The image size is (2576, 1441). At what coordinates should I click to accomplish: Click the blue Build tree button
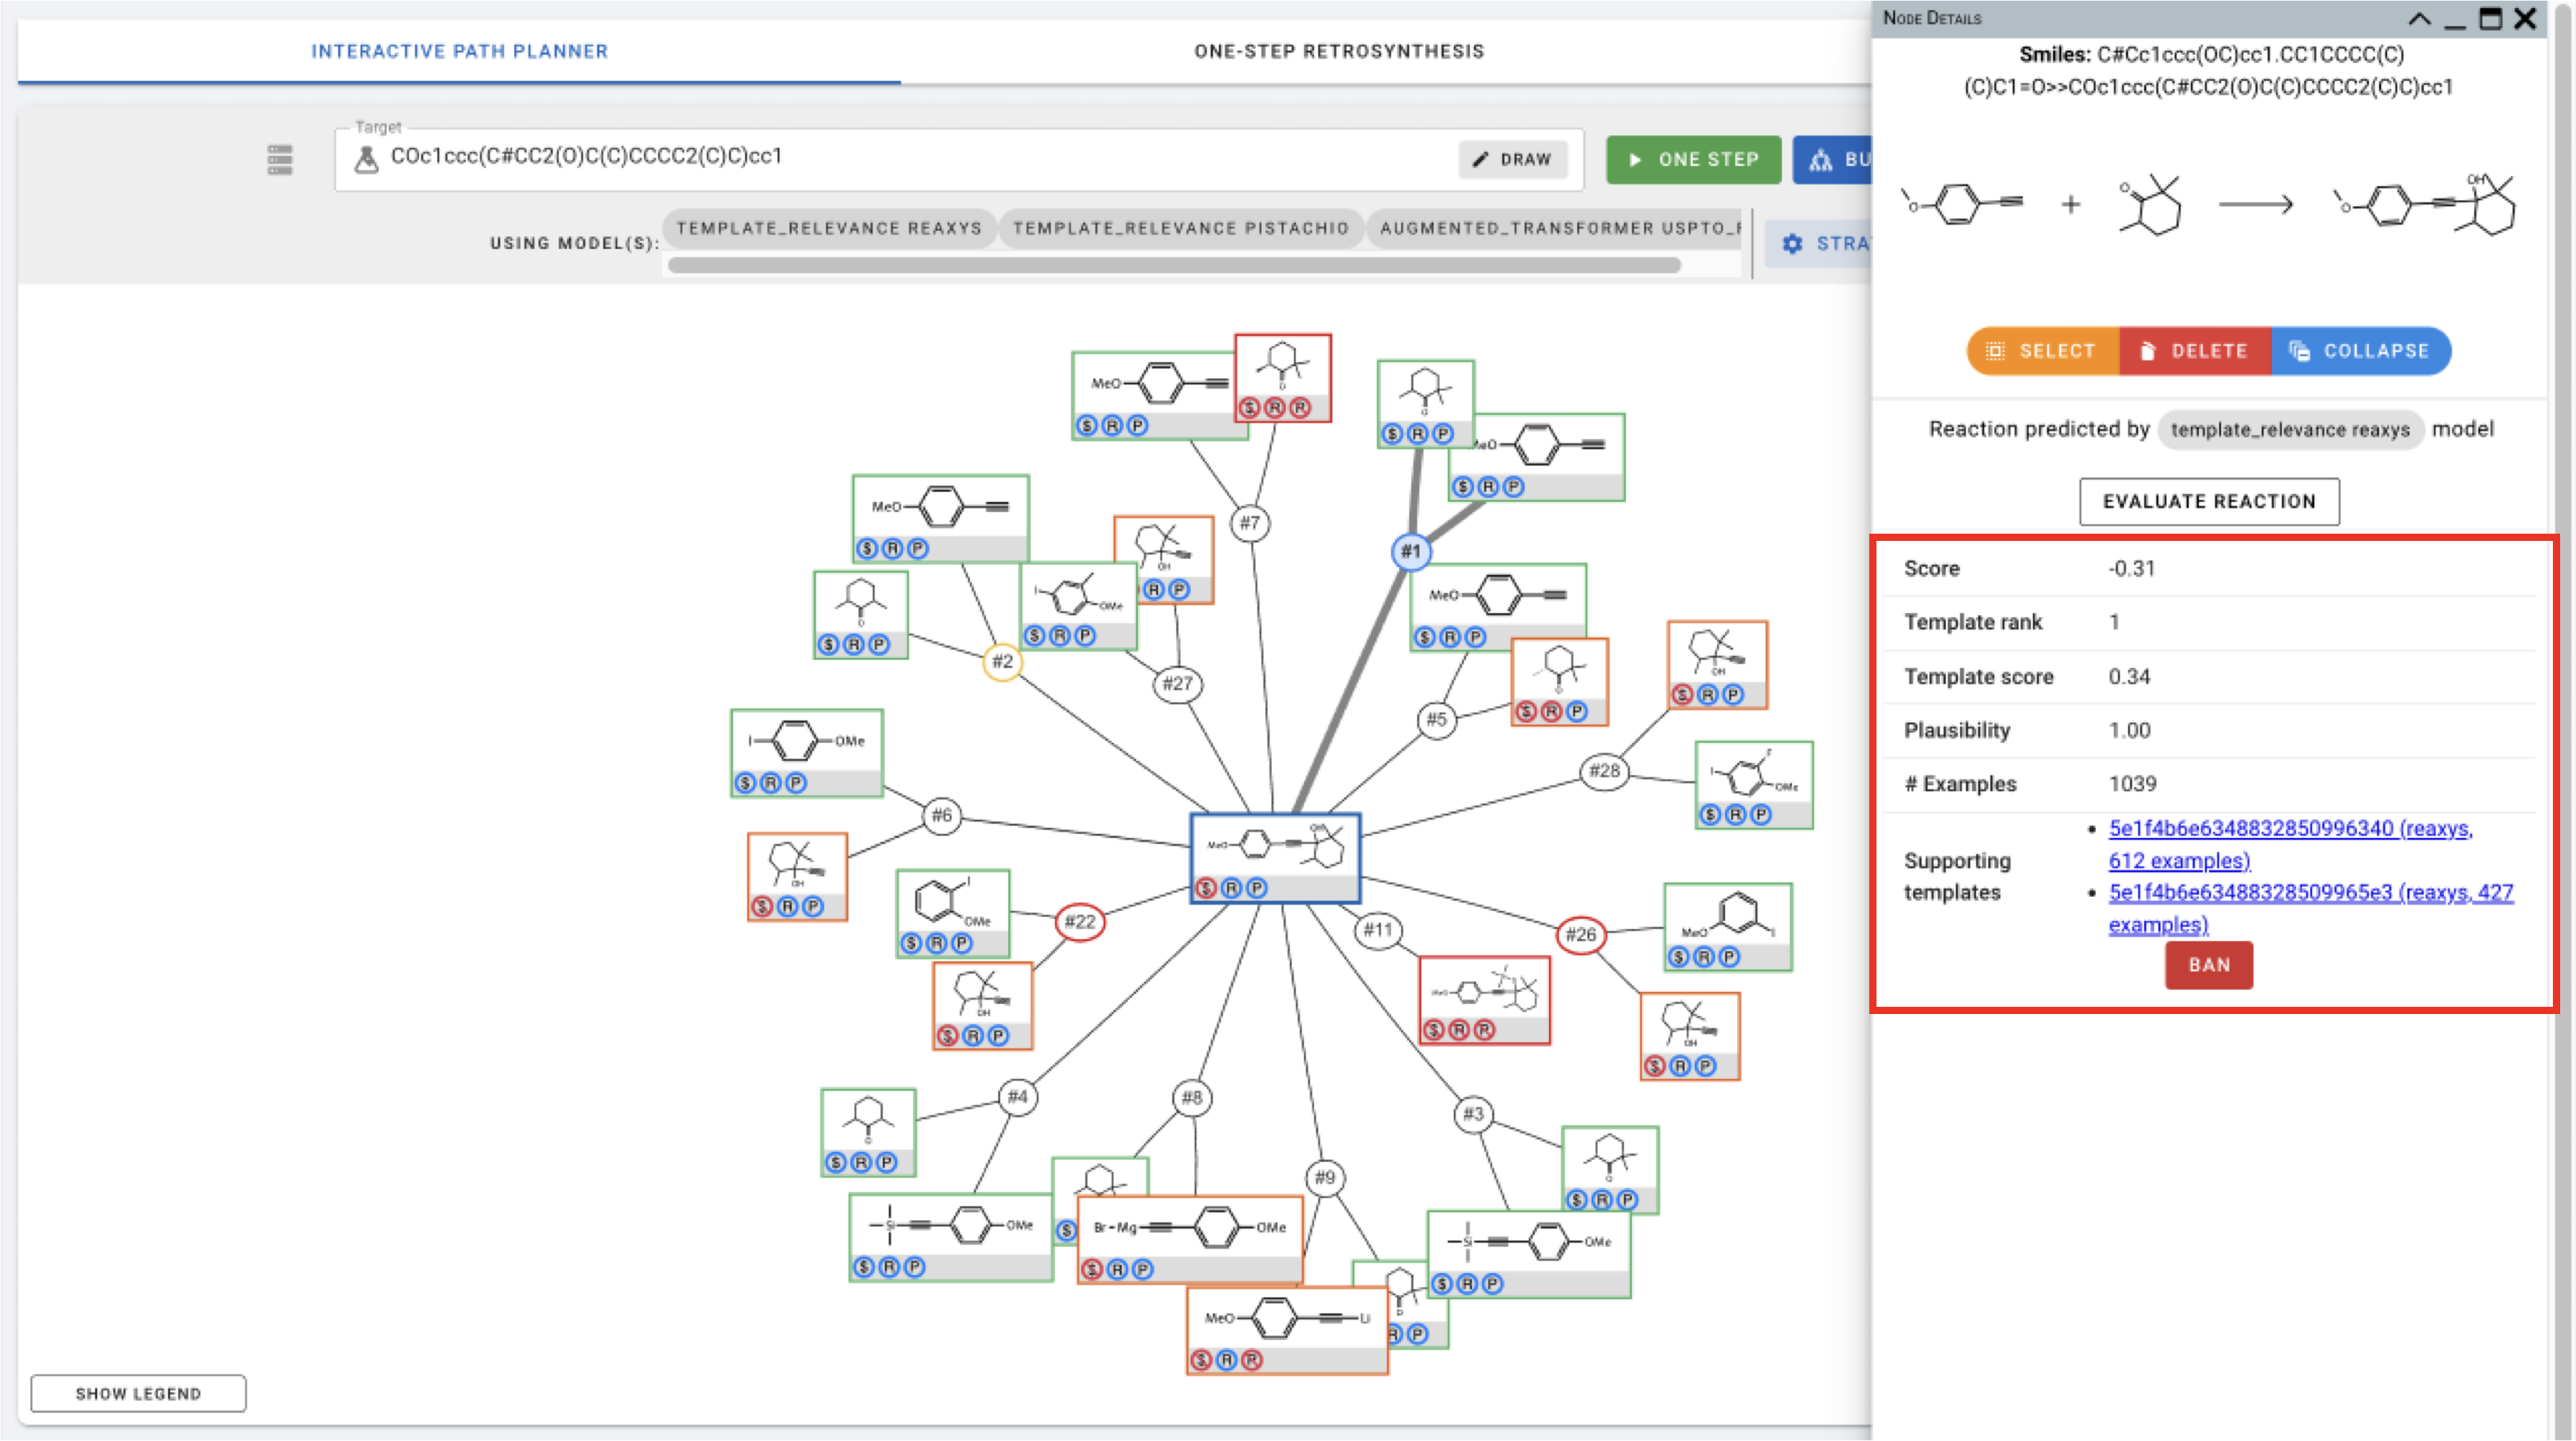[x=1832, y=159]
